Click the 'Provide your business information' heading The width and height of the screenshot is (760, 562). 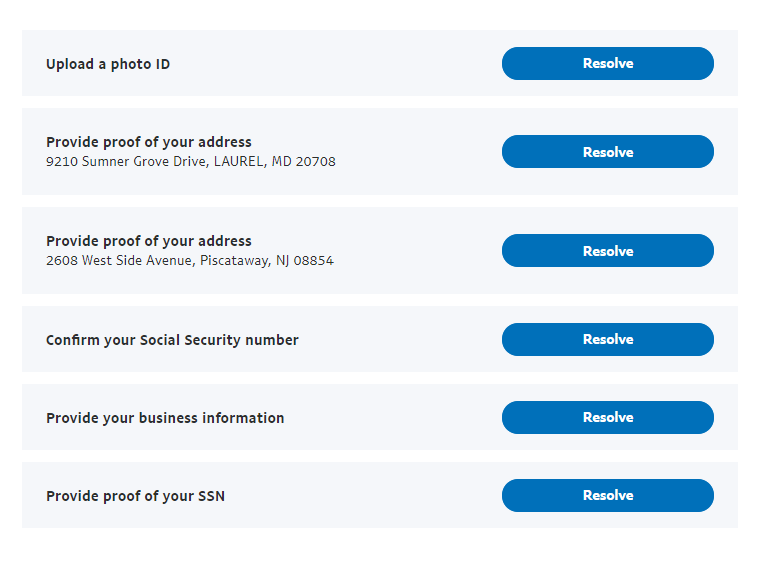(x=165, y=418)
